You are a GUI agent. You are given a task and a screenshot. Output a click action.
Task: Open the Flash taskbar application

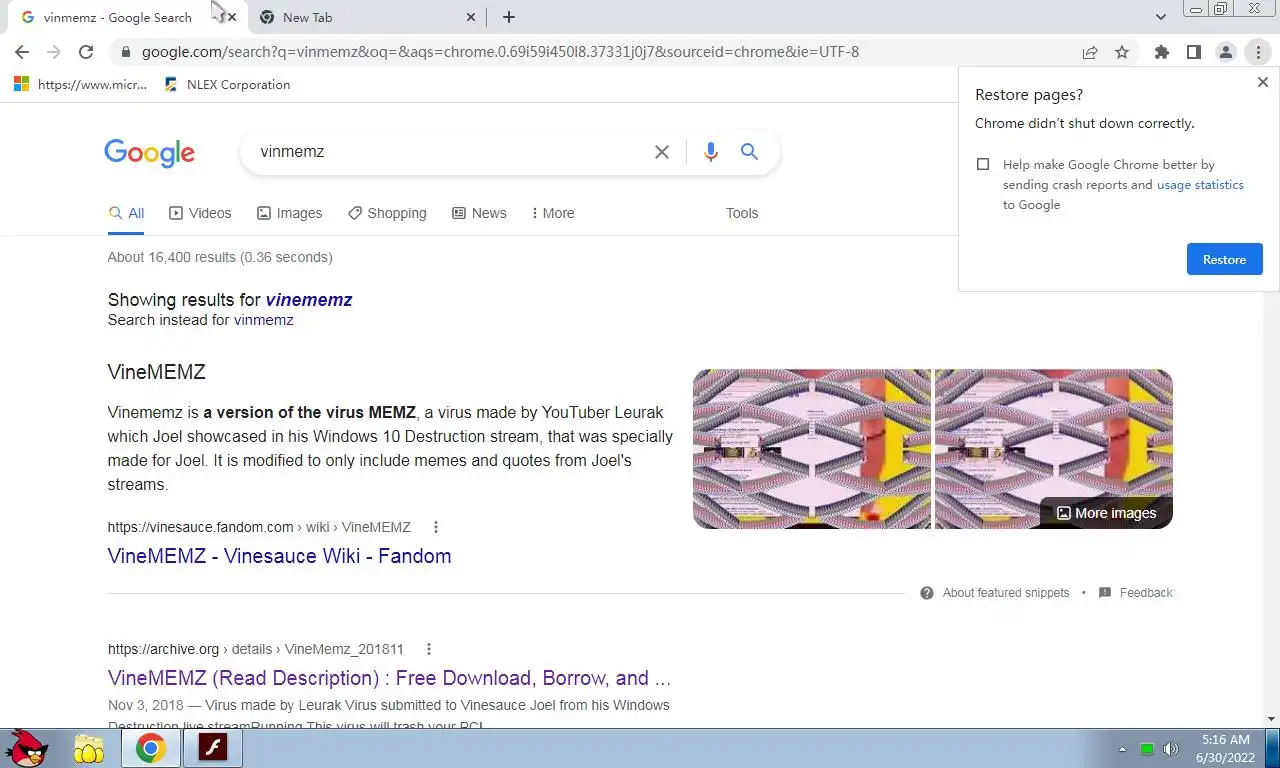213,748
